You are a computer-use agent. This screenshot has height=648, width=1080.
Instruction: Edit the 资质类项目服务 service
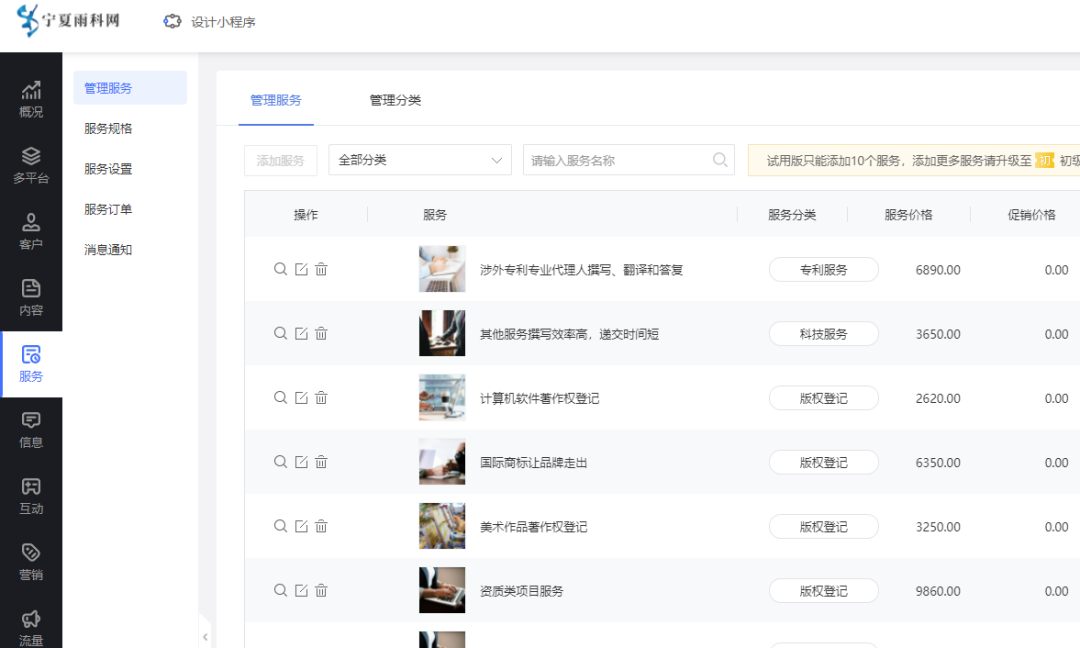[x=301, y=590]
